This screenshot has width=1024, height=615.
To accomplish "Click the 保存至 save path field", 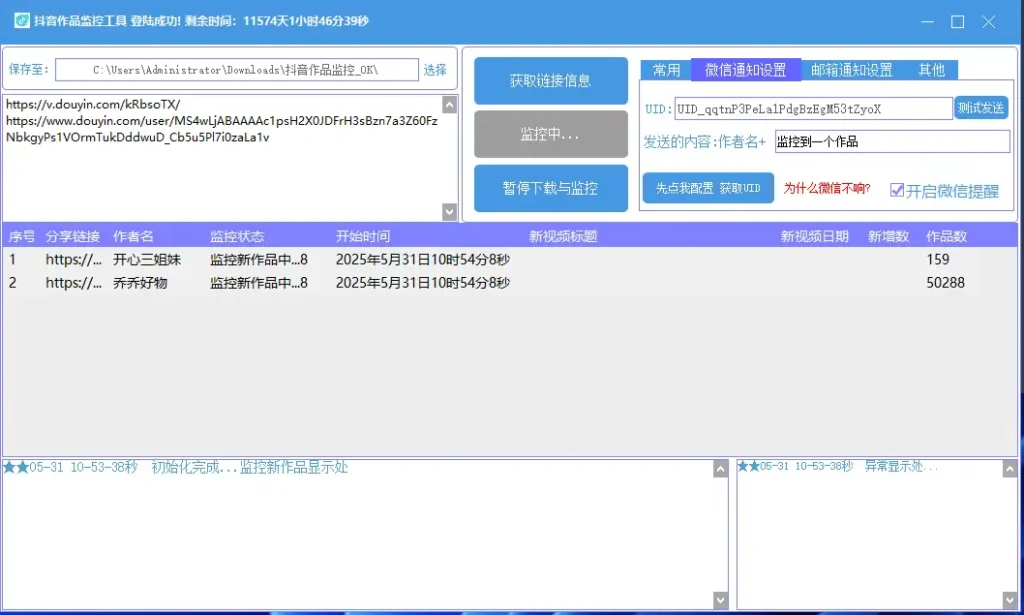I will coord(236,70).
